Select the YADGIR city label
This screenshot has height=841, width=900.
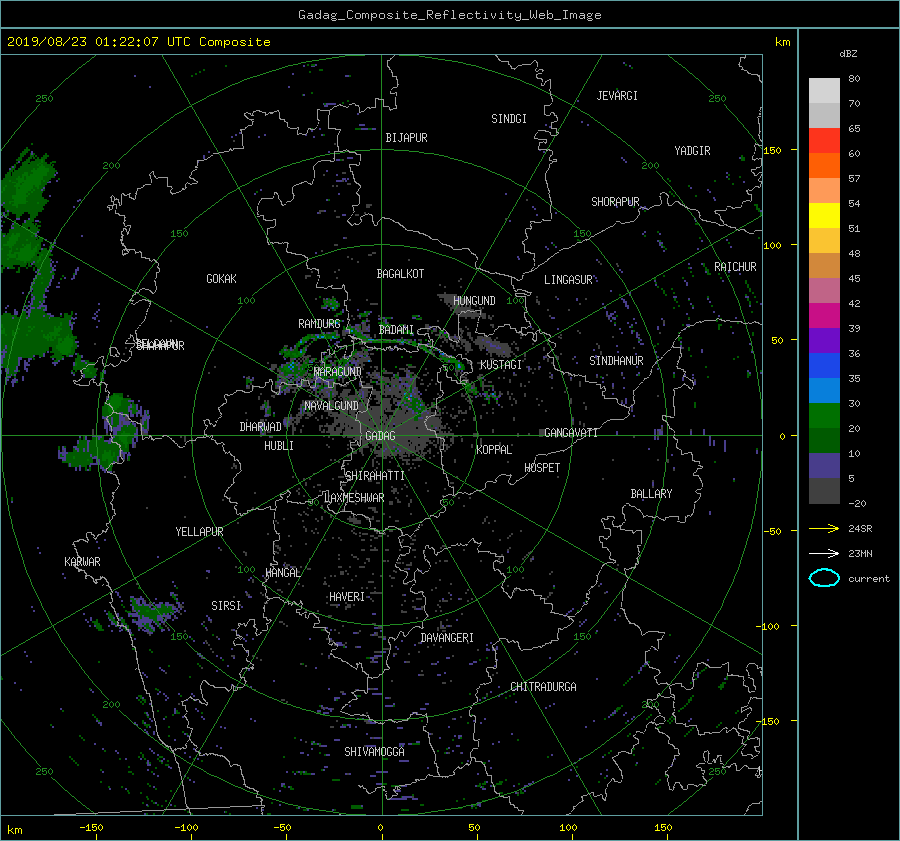coord(692,151)
